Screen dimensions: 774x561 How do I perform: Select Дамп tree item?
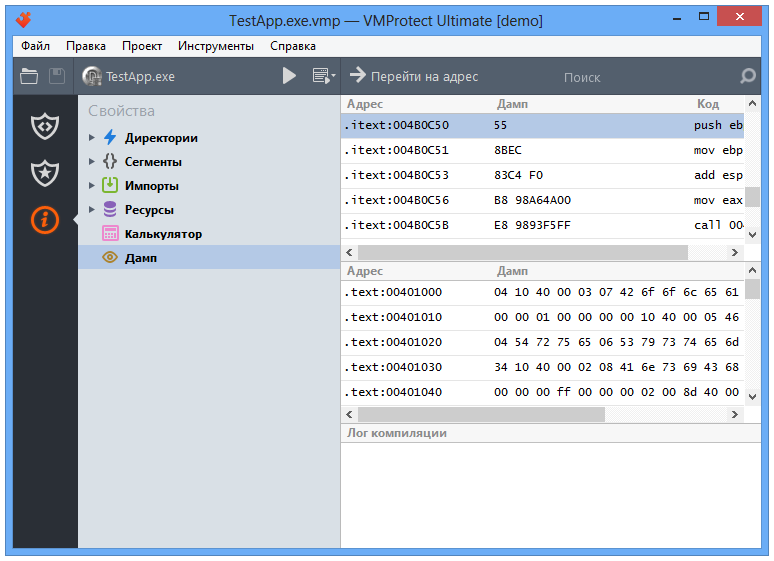[x=209, y=257]
